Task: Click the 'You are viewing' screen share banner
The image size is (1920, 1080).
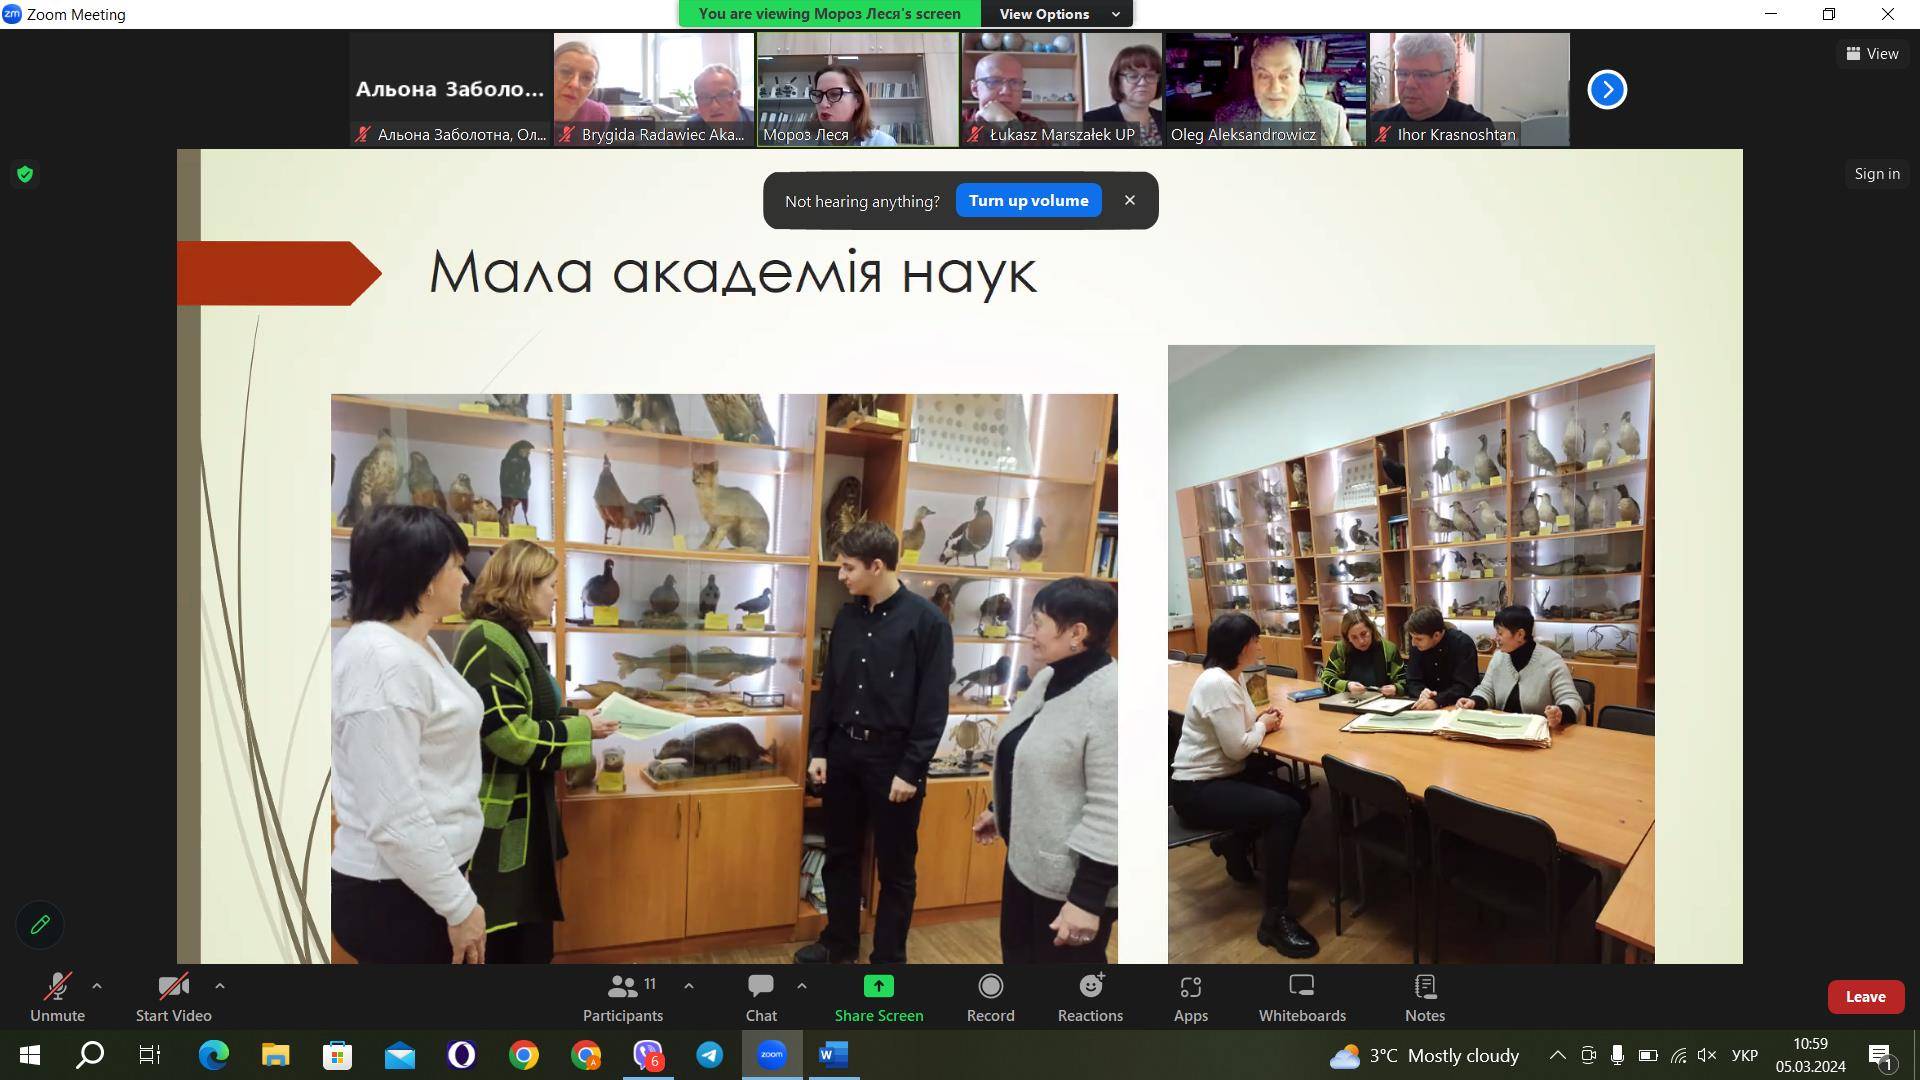Action: (x=829, y=14)
